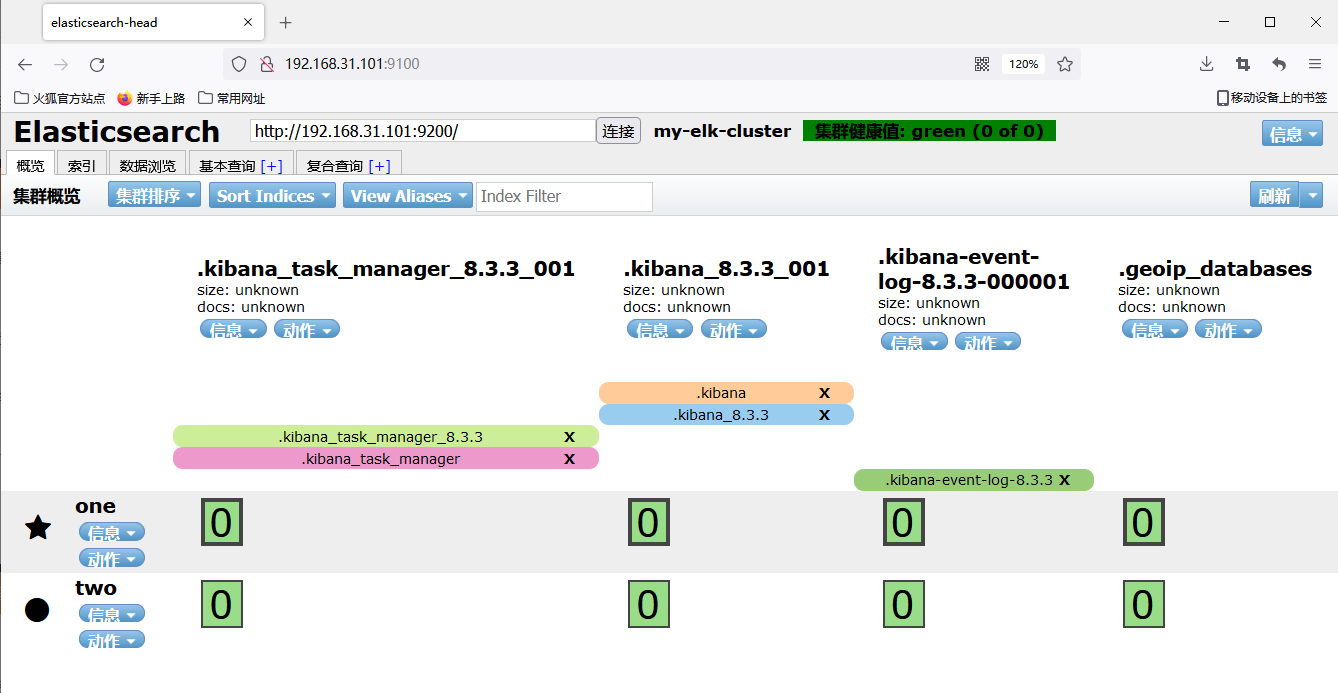Bookmark this page with the star icon

pos(1065,64)
